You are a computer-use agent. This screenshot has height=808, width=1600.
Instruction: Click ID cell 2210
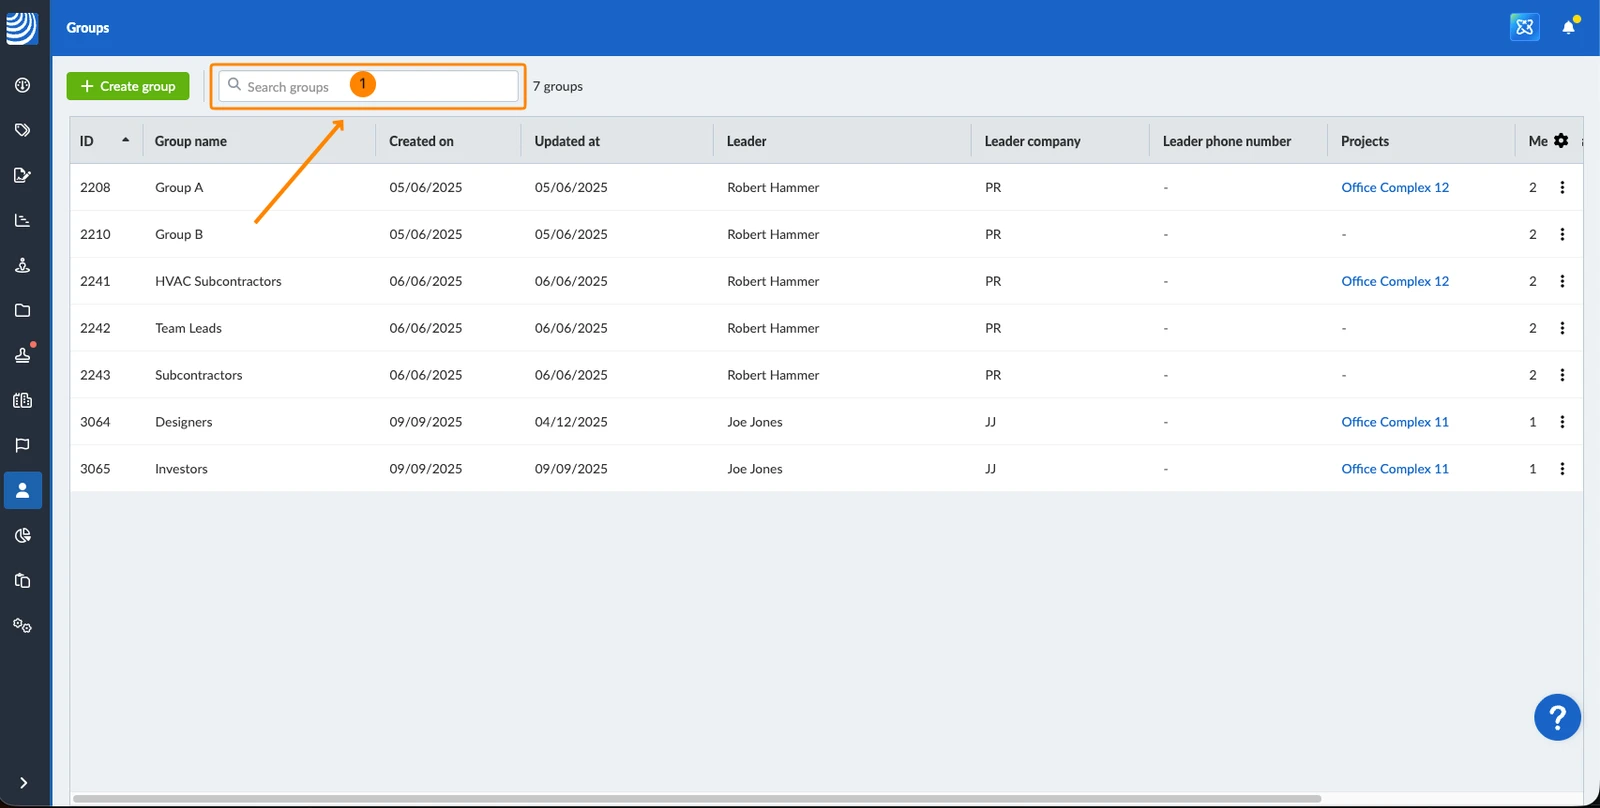95,234
